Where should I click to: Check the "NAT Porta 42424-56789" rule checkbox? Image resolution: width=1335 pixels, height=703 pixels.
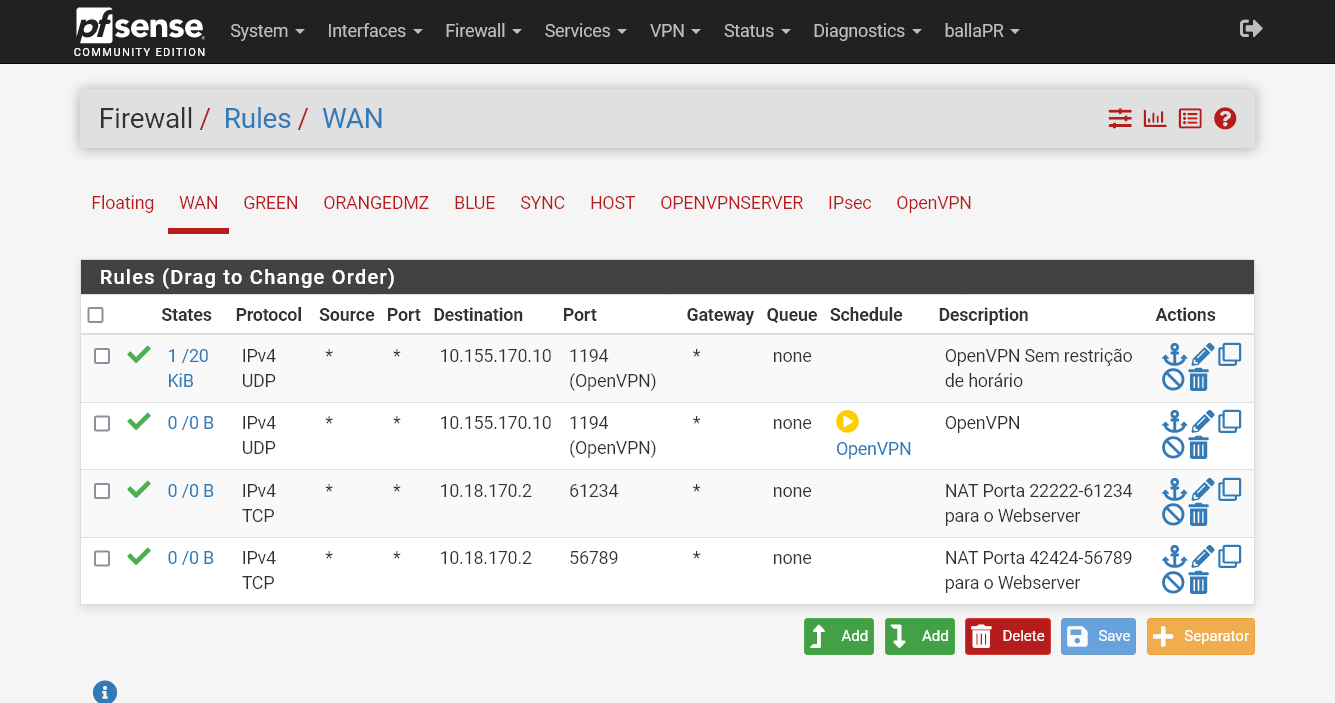coord(101,558)
